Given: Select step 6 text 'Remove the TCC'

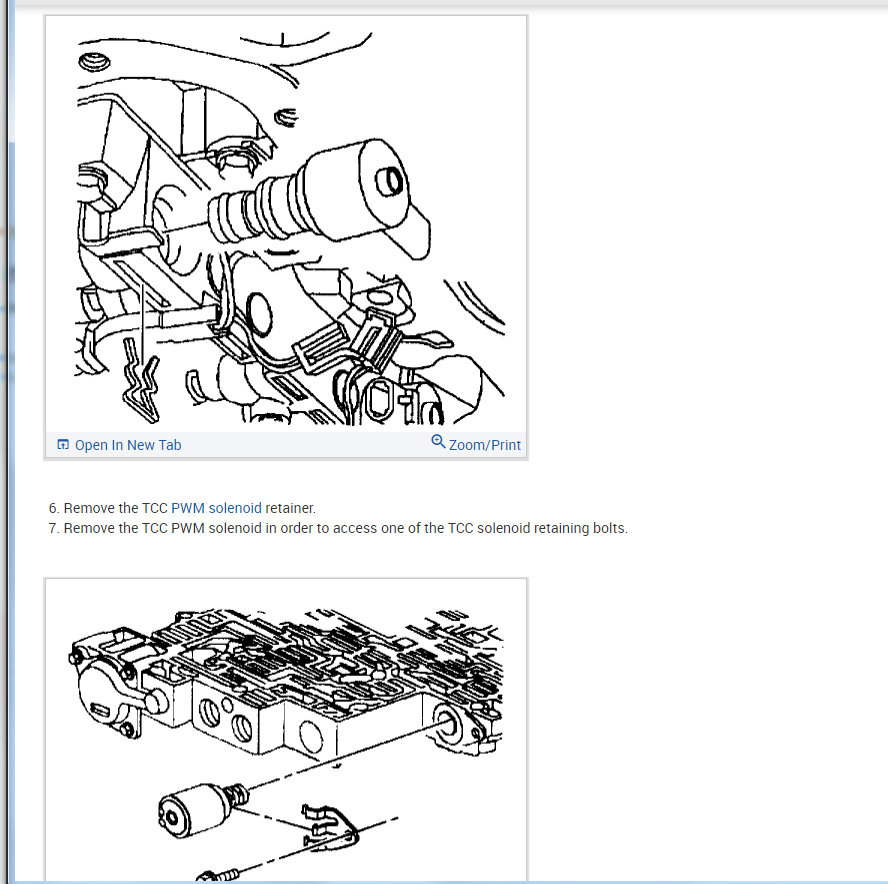Looking at the screenshot, I should [x=116, y=508].
